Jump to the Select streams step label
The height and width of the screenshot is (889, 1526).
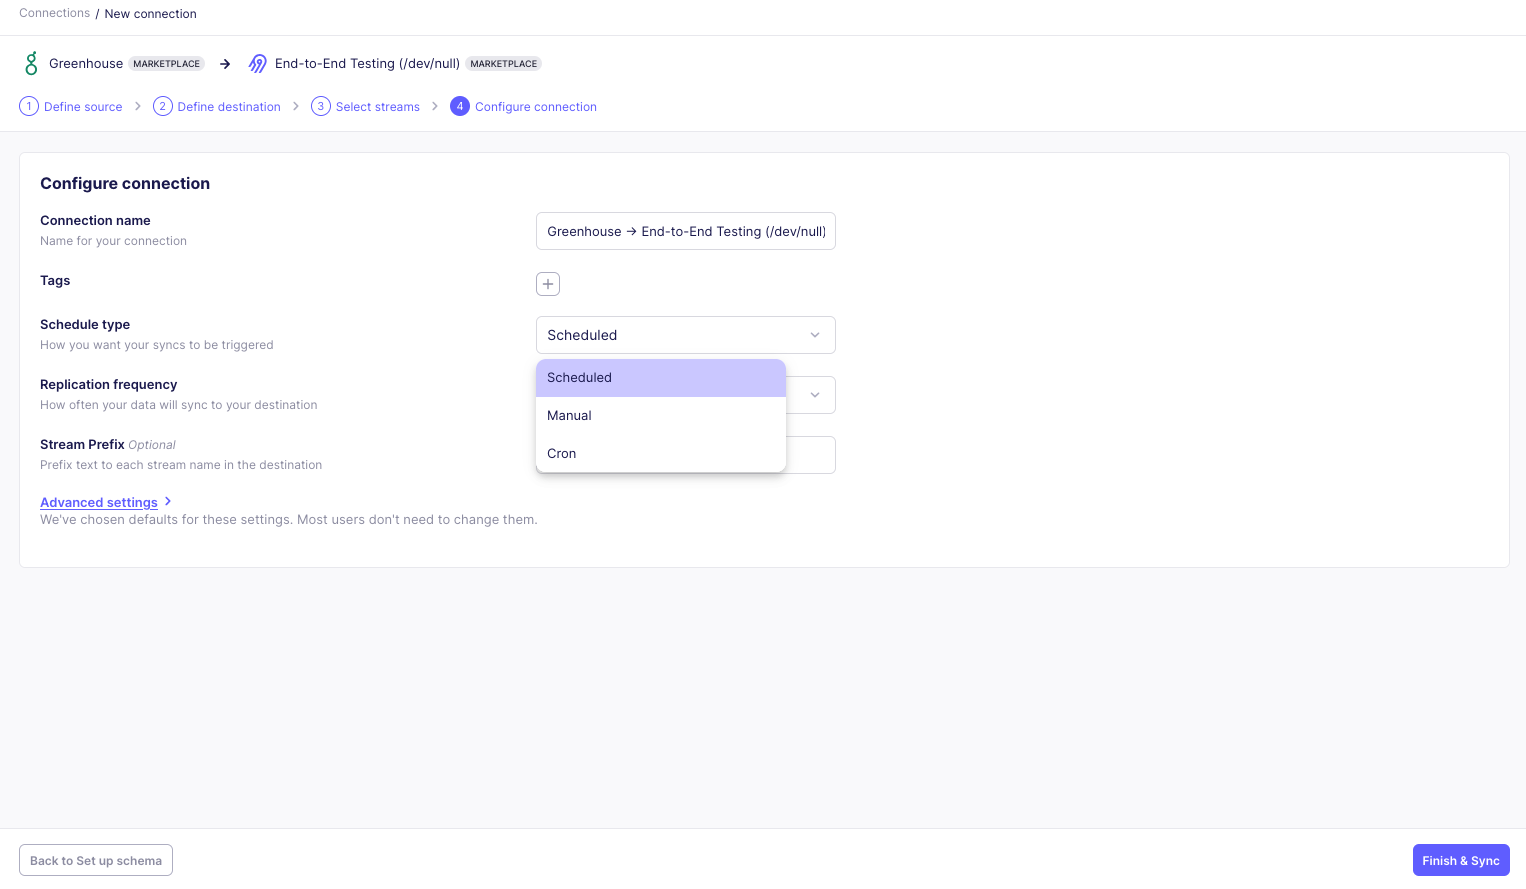[377, 107]
